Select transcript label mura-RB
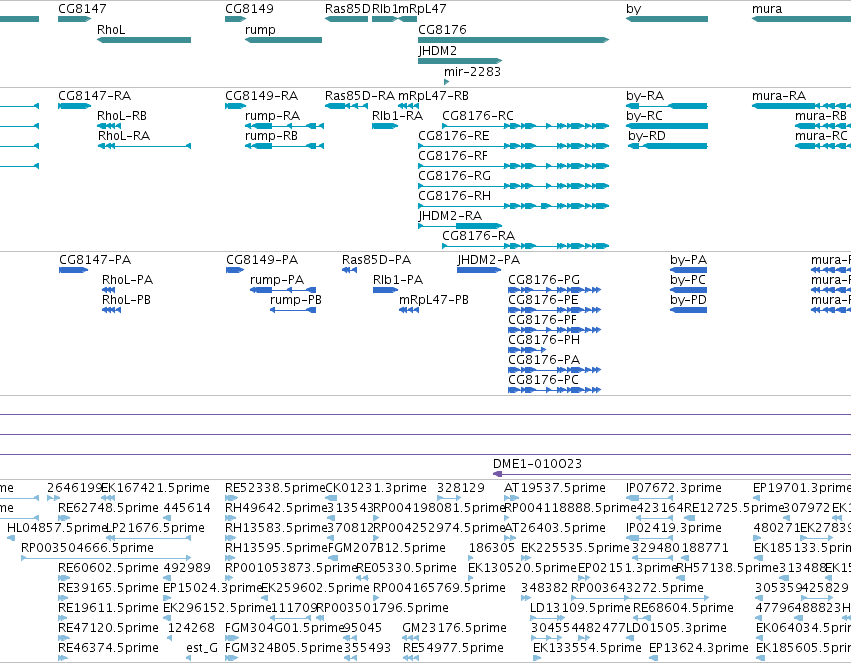 click(x=821, y=116)
